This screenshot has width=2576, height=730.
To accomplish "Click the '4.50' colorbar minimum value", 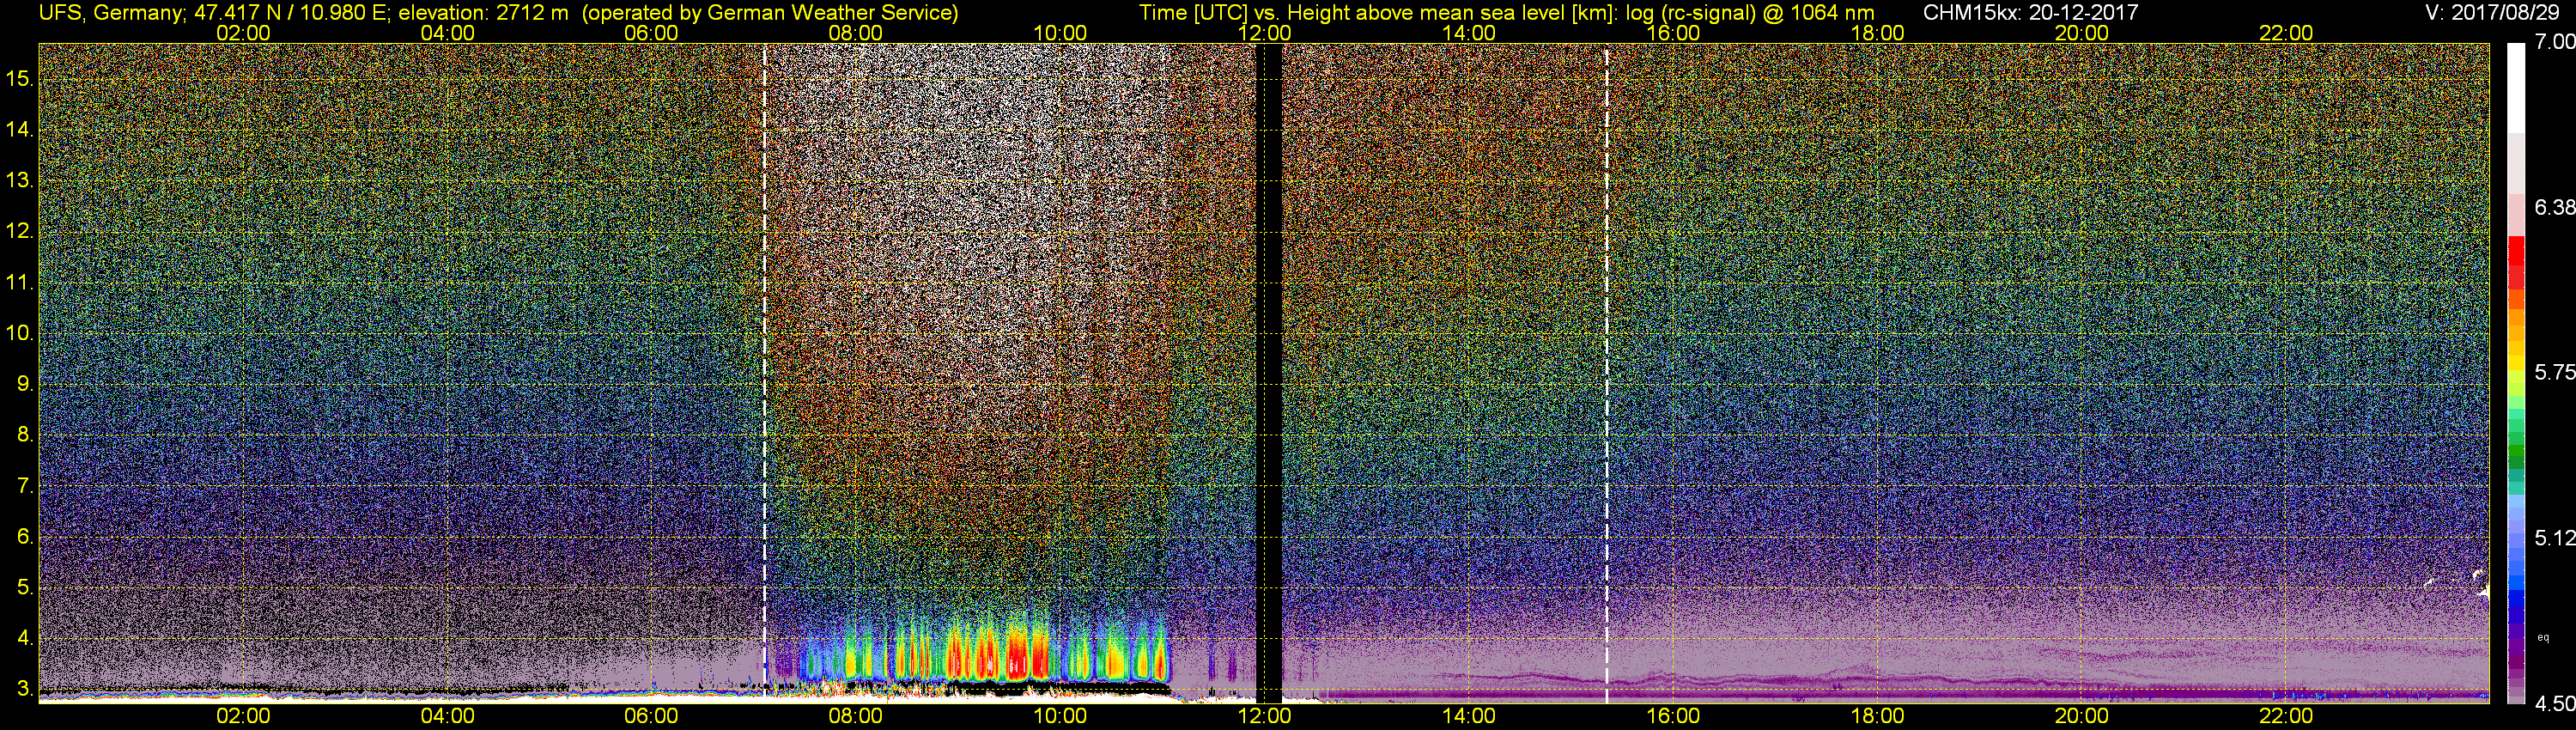I will click(x=2555, y=704).
